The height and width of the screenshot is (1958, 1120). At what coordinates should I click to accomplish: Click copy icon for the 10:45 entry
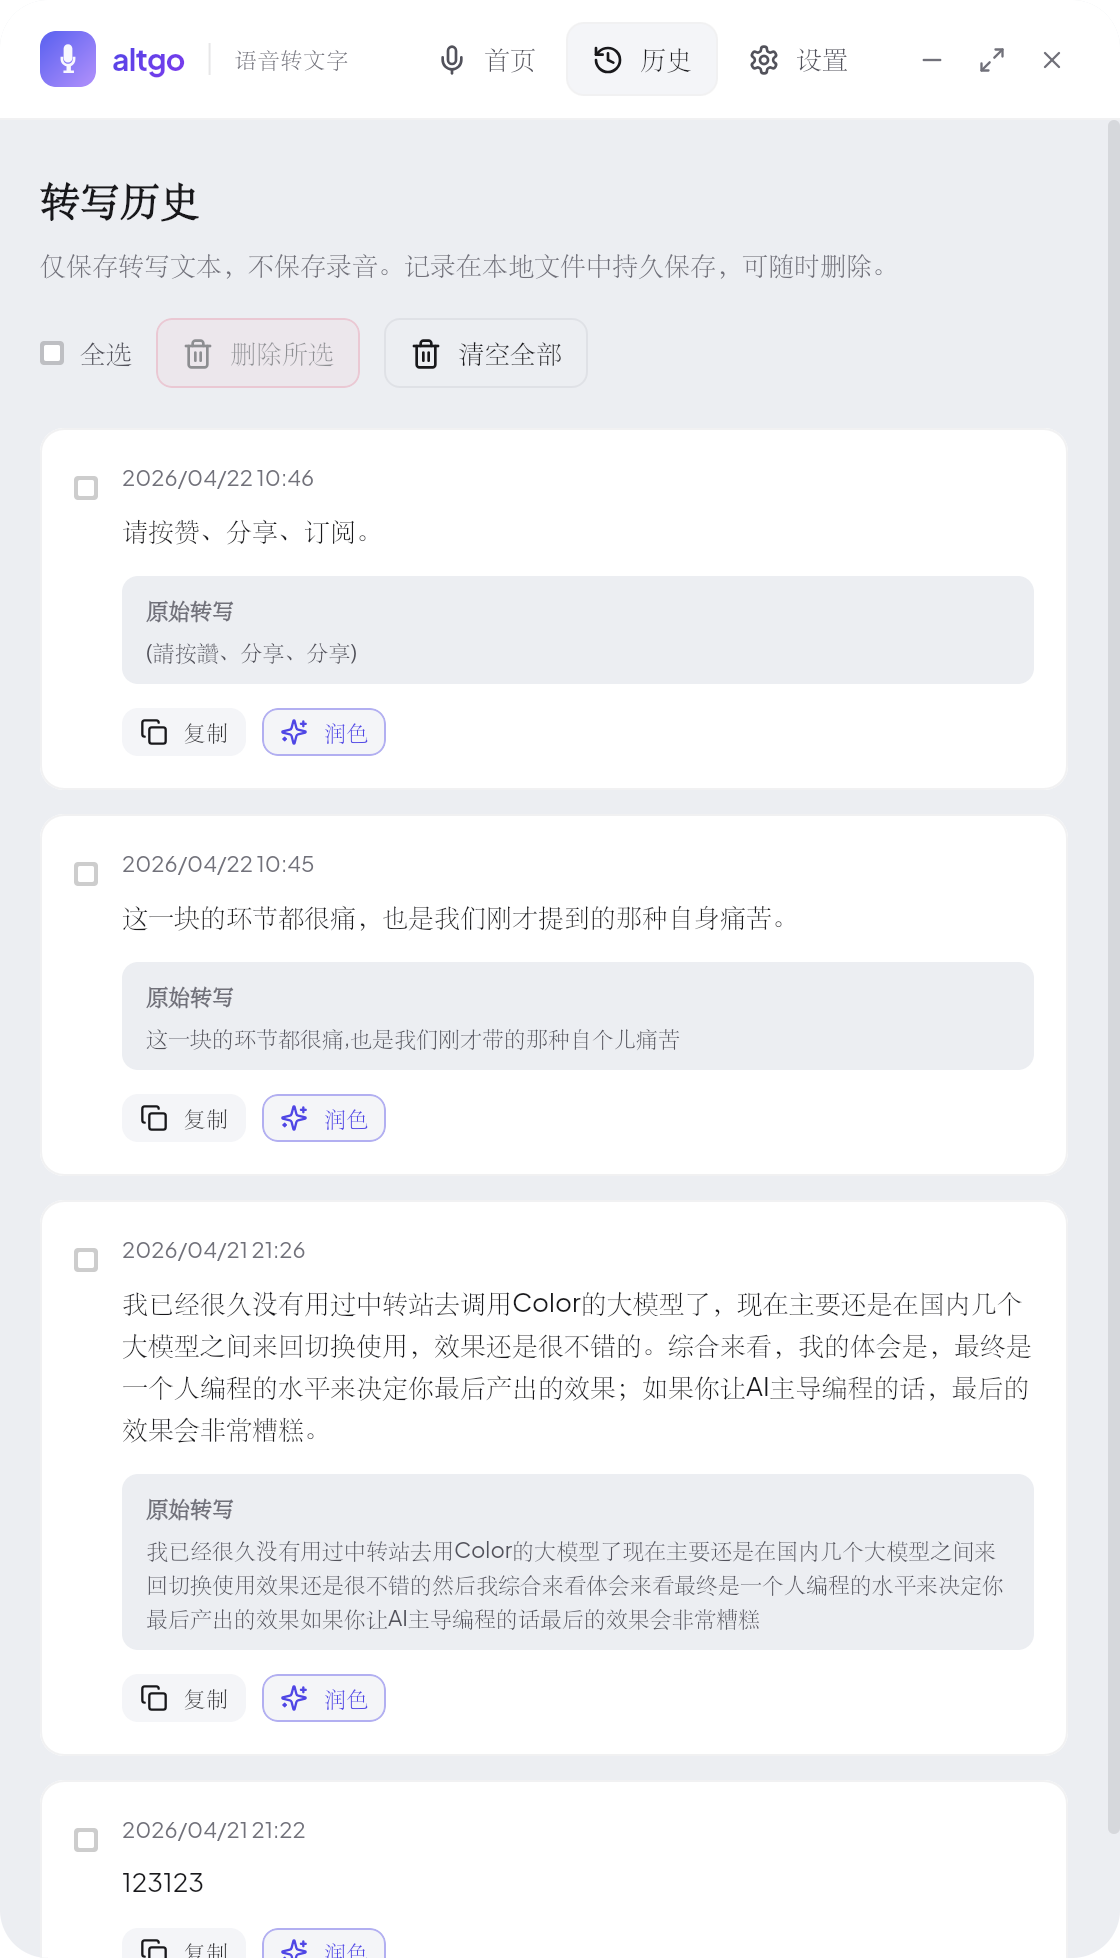pos(154,1118)
